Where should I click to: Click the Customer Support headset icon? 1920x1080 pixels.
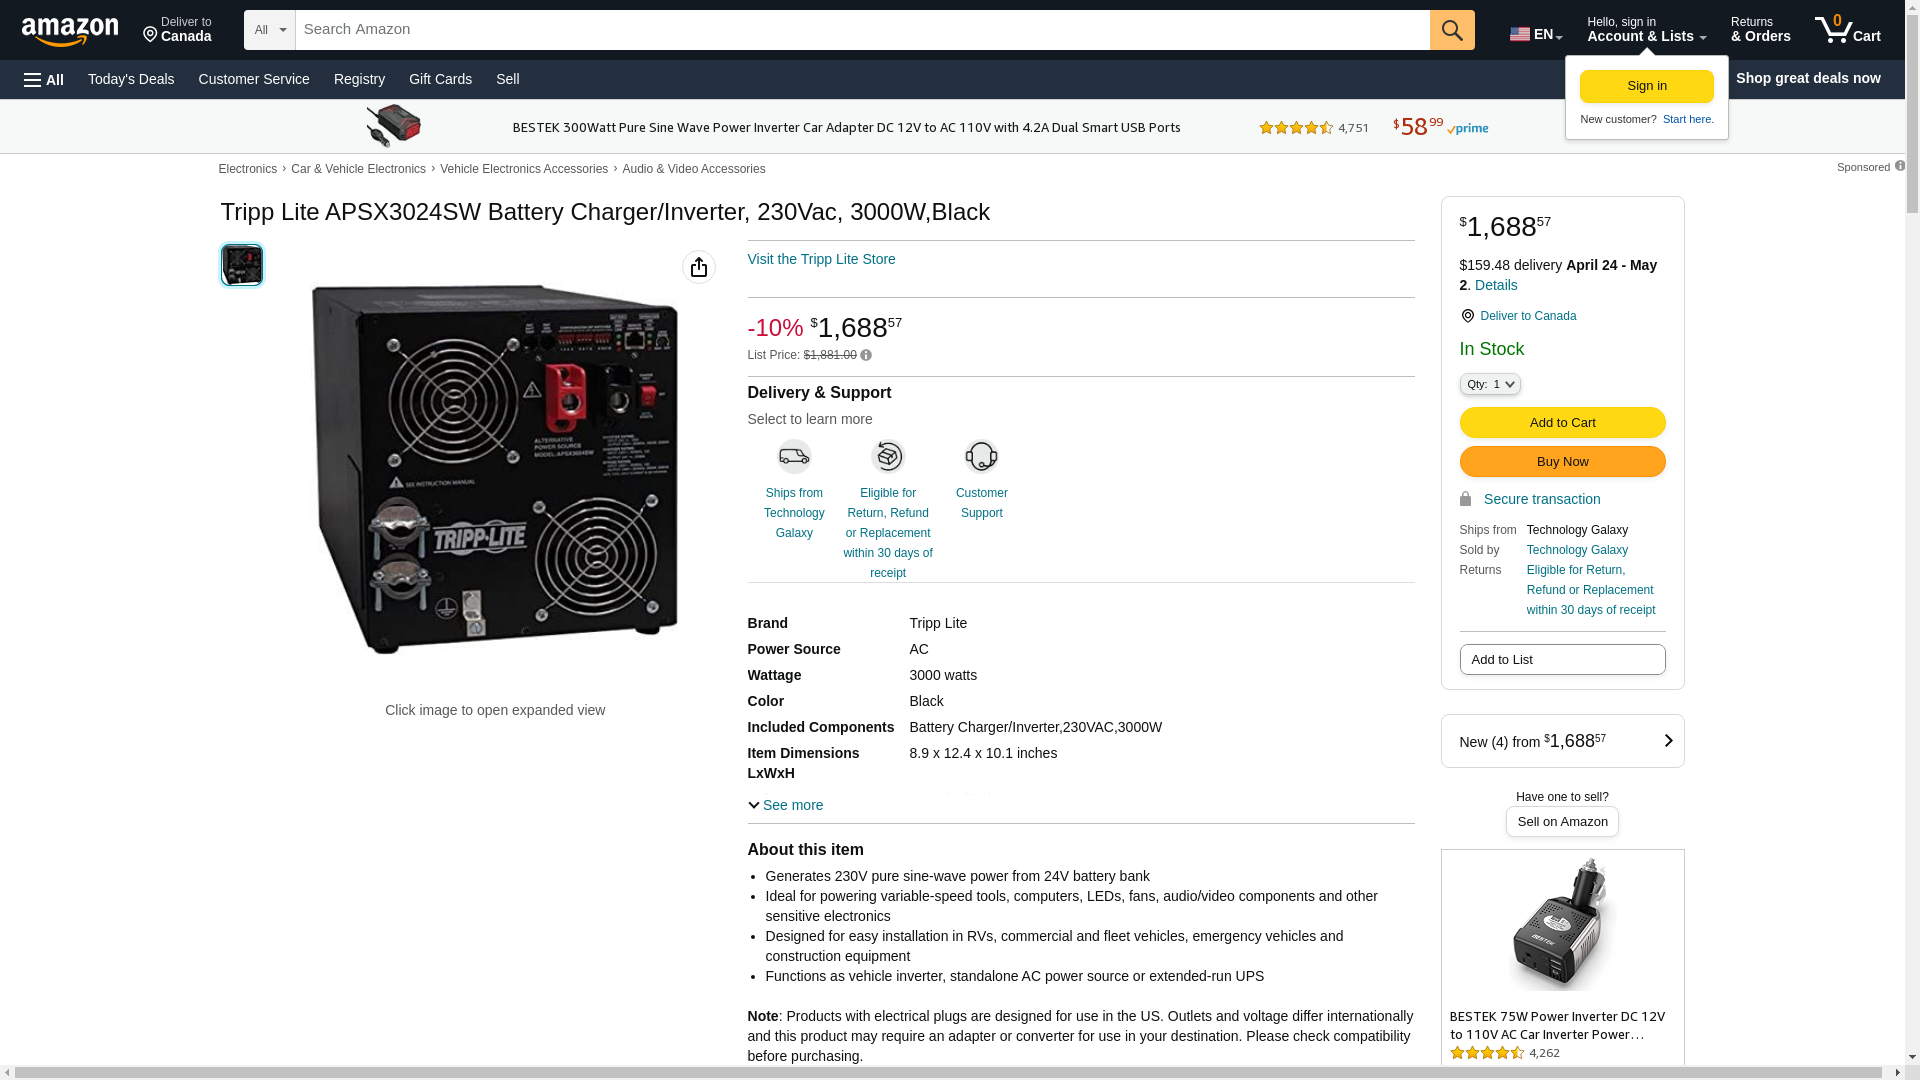point(981,456)
